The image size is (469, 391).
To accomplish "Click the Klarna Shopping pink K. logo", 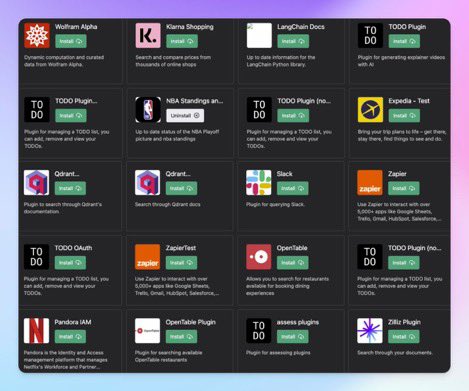I will [148, 35].
